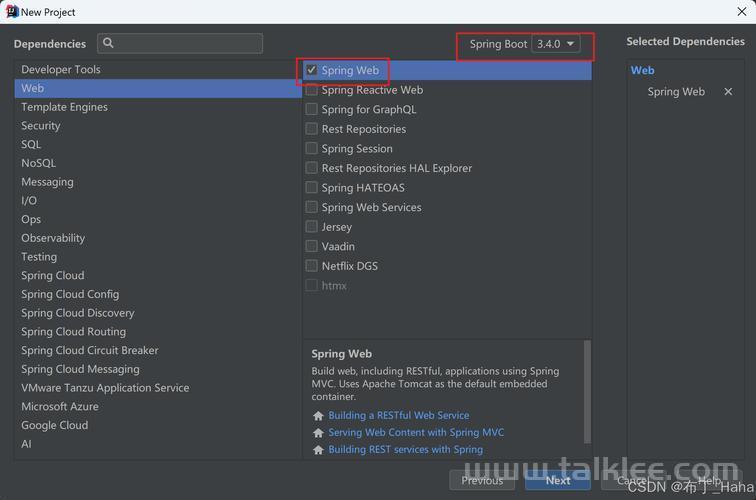
Task: Select the Messaging category
Action: (x=158, y=182)
